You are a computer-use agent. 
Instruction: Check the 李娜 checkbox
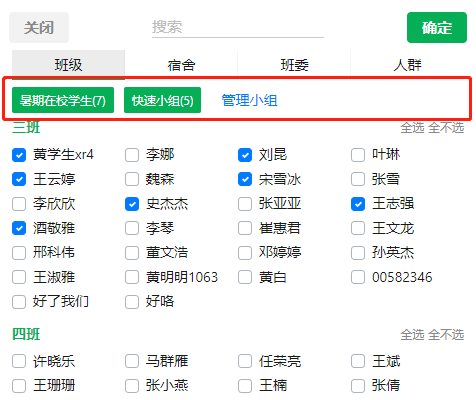point(132,155)
